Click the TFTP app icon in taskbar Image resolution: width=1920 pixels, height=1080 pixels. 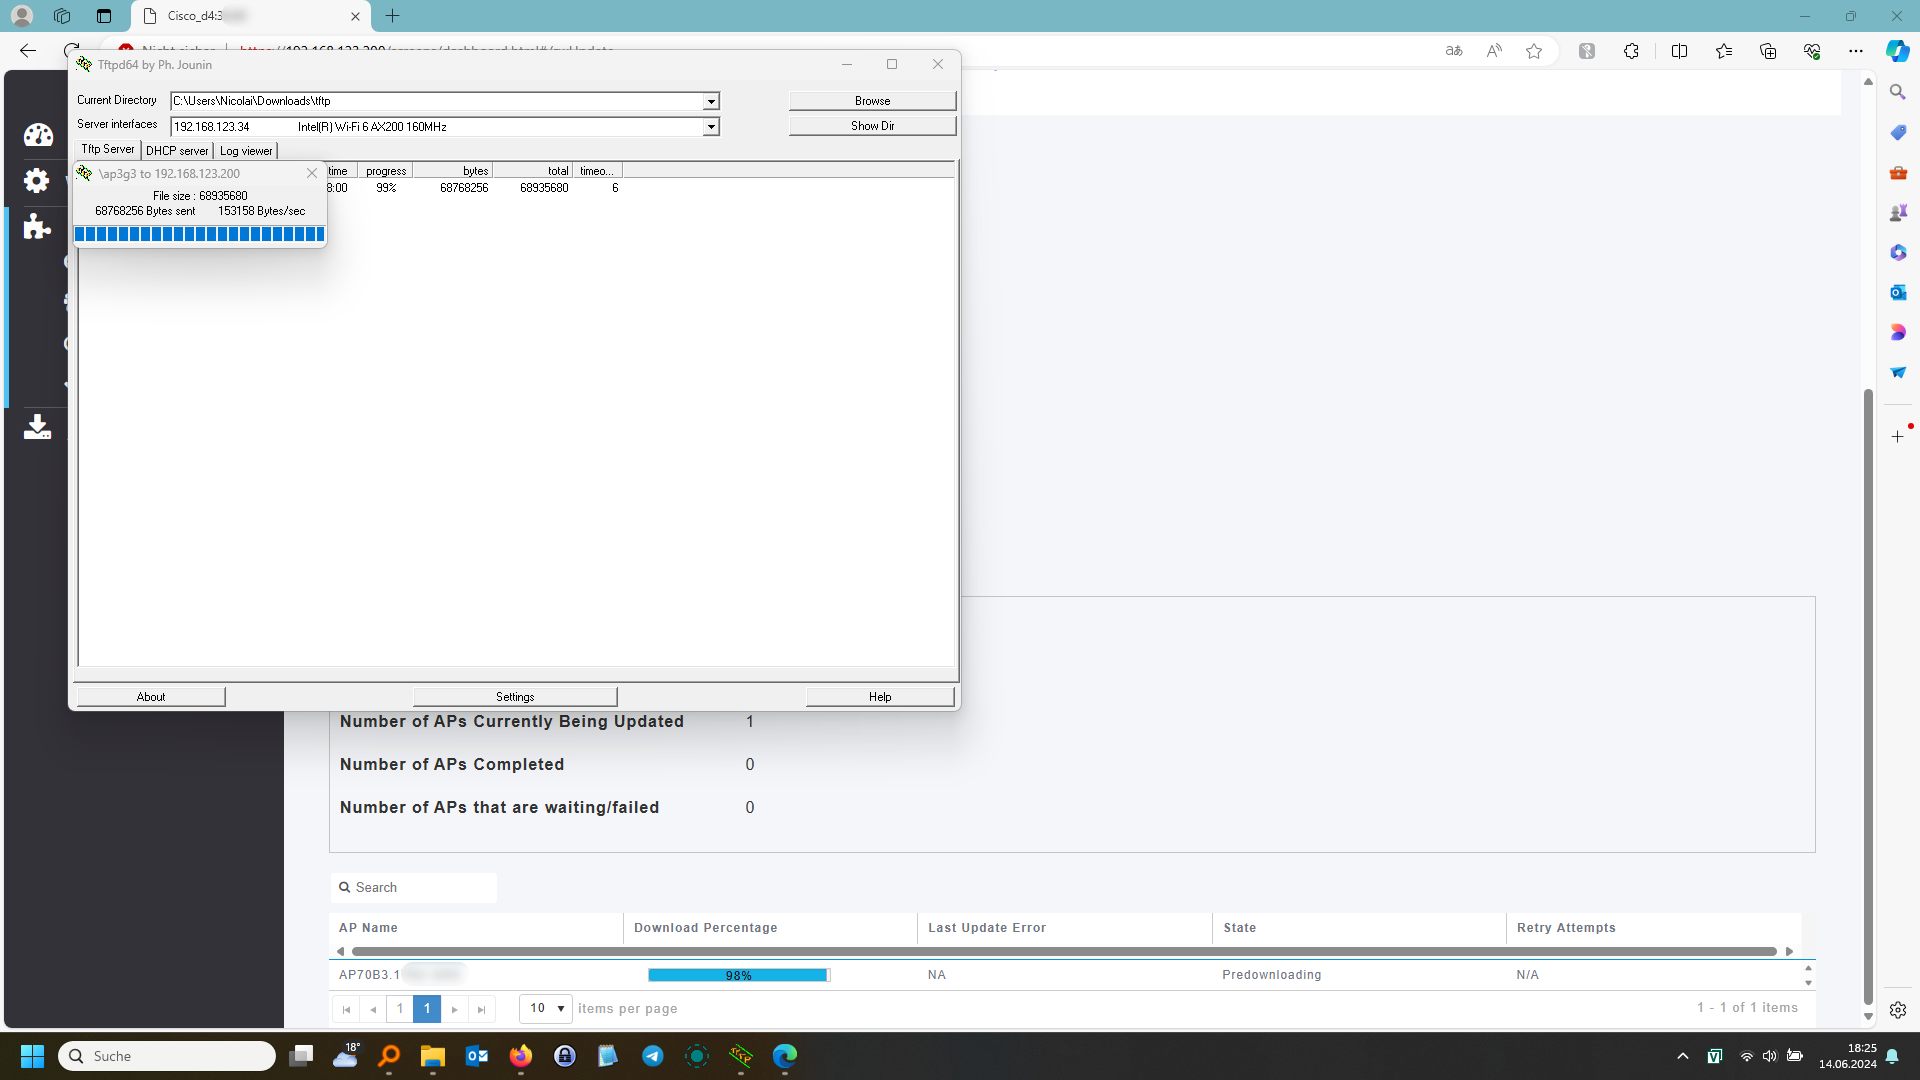[741, 1055]
